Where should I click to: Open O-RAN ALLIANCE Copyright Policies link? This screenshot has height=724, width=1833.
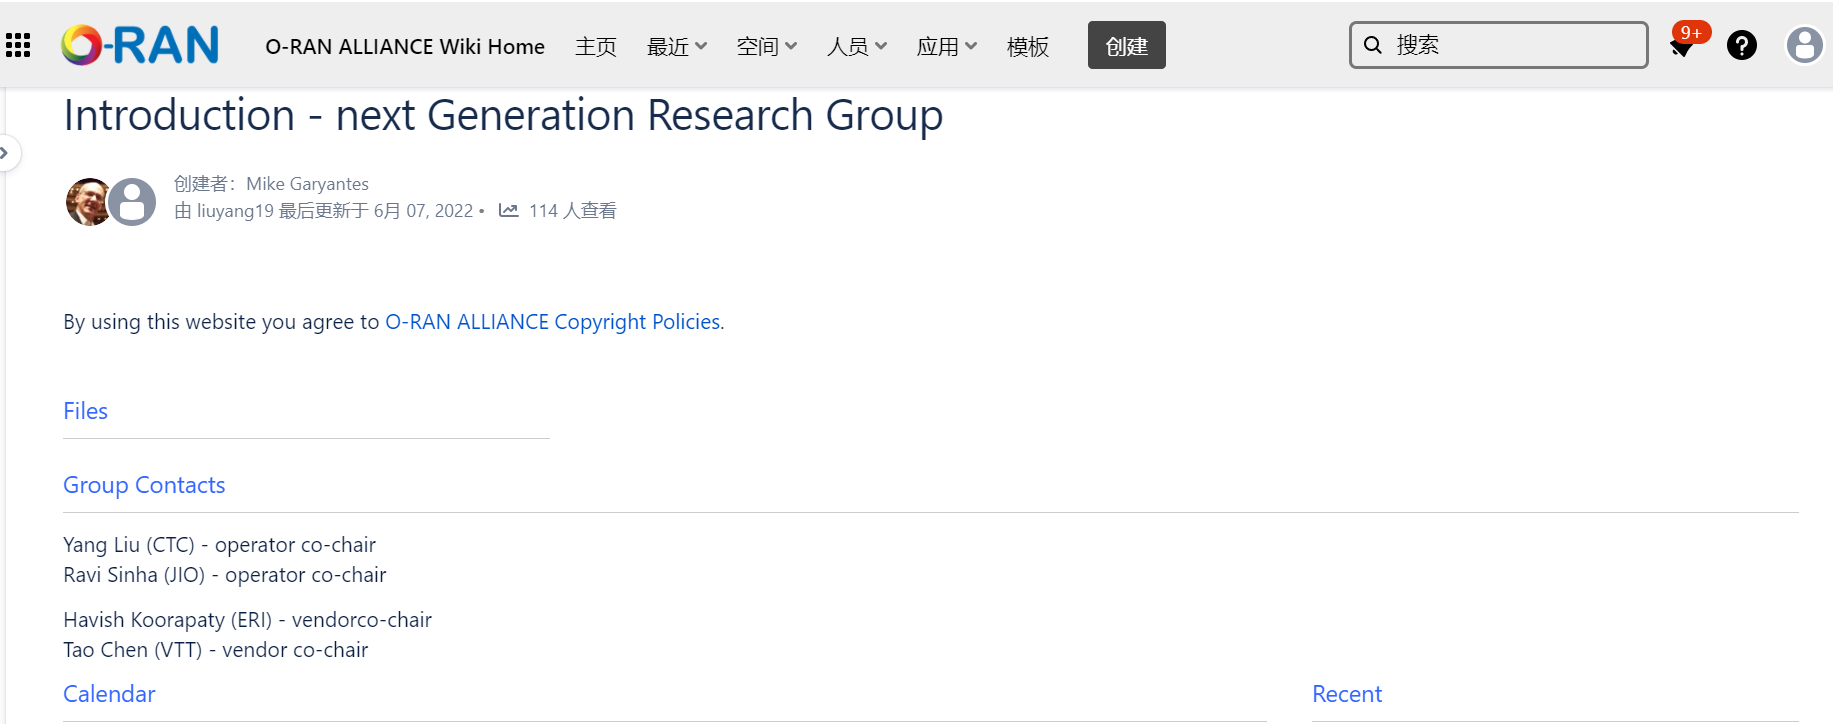tap(553, 321)
